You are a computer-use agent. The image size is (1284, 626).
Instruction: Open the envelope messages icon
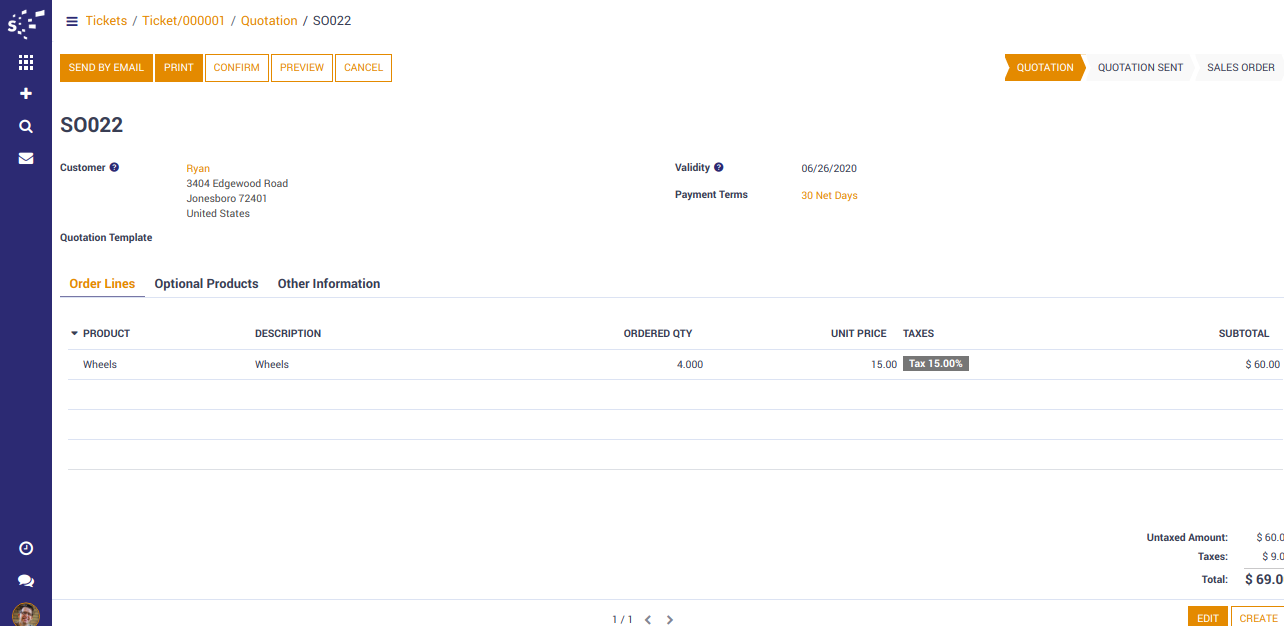(26, 158)
